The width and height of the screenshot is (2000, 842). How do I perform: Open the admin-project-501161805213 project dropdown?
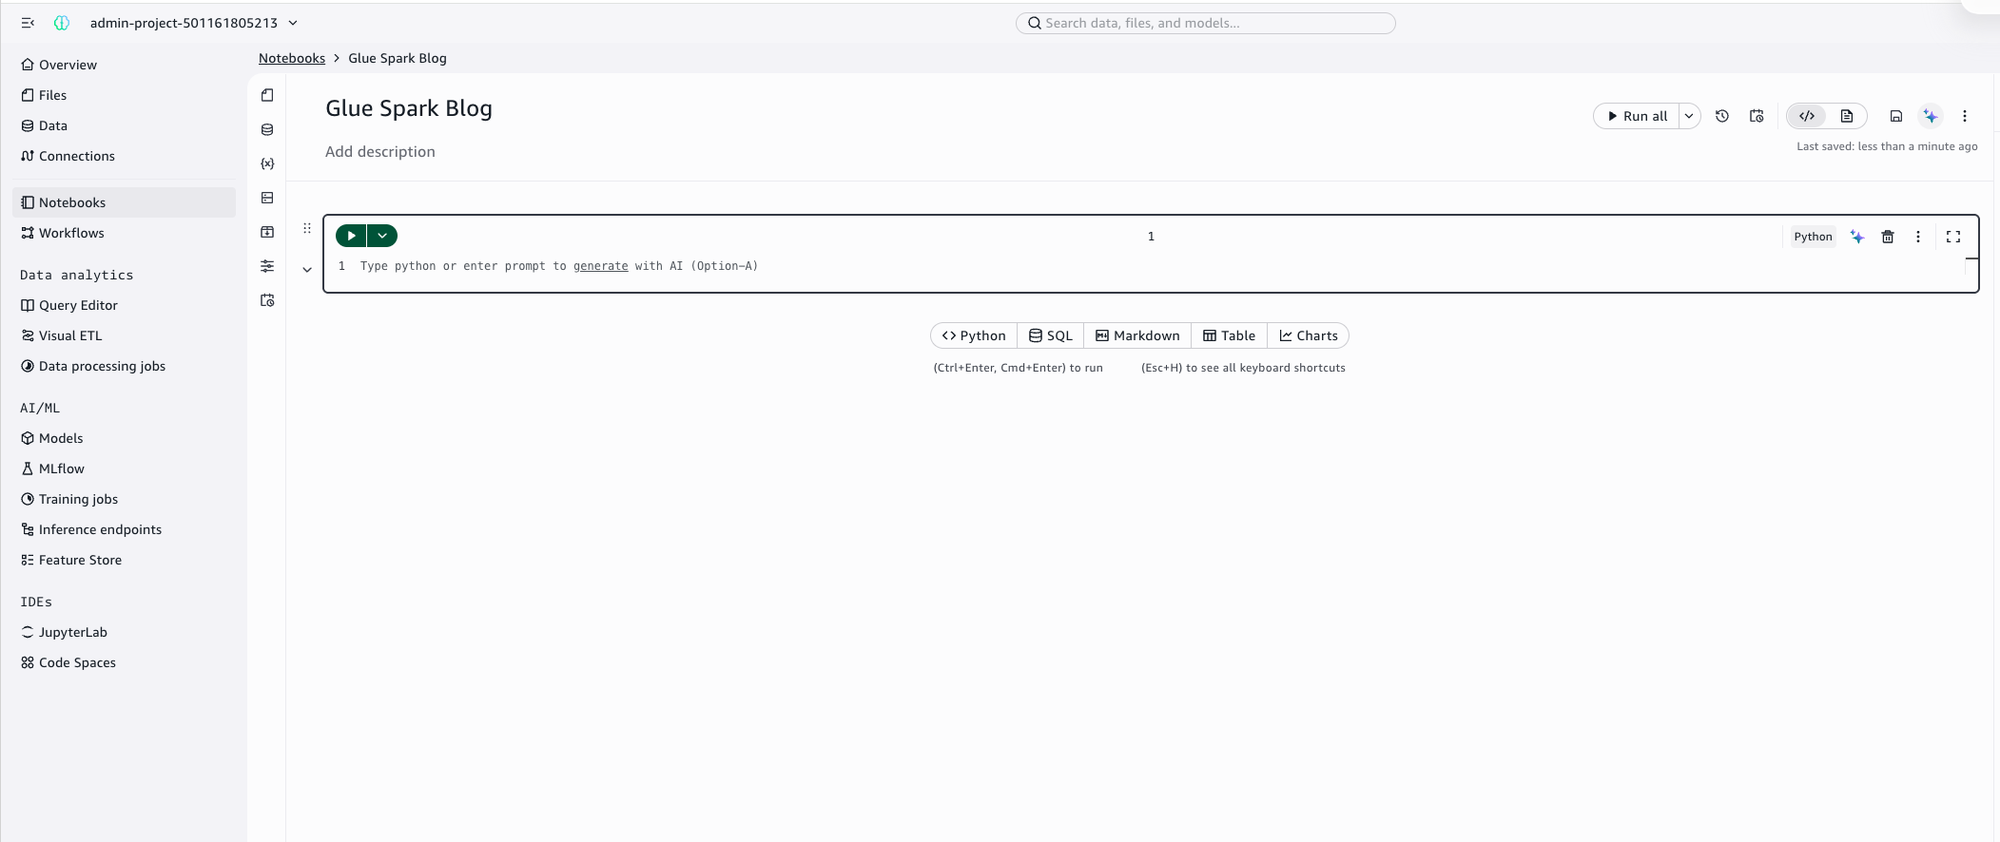click(194, 23)
